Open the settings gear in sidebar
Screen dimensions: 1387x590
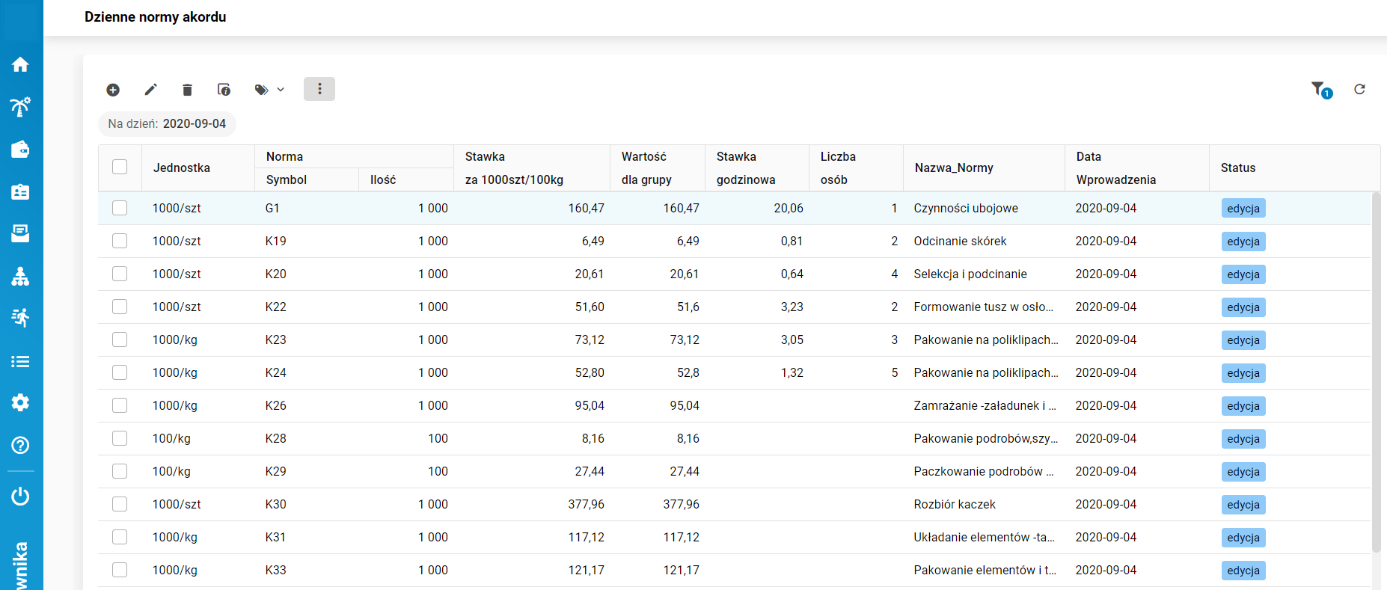click(x=20, y=403)
